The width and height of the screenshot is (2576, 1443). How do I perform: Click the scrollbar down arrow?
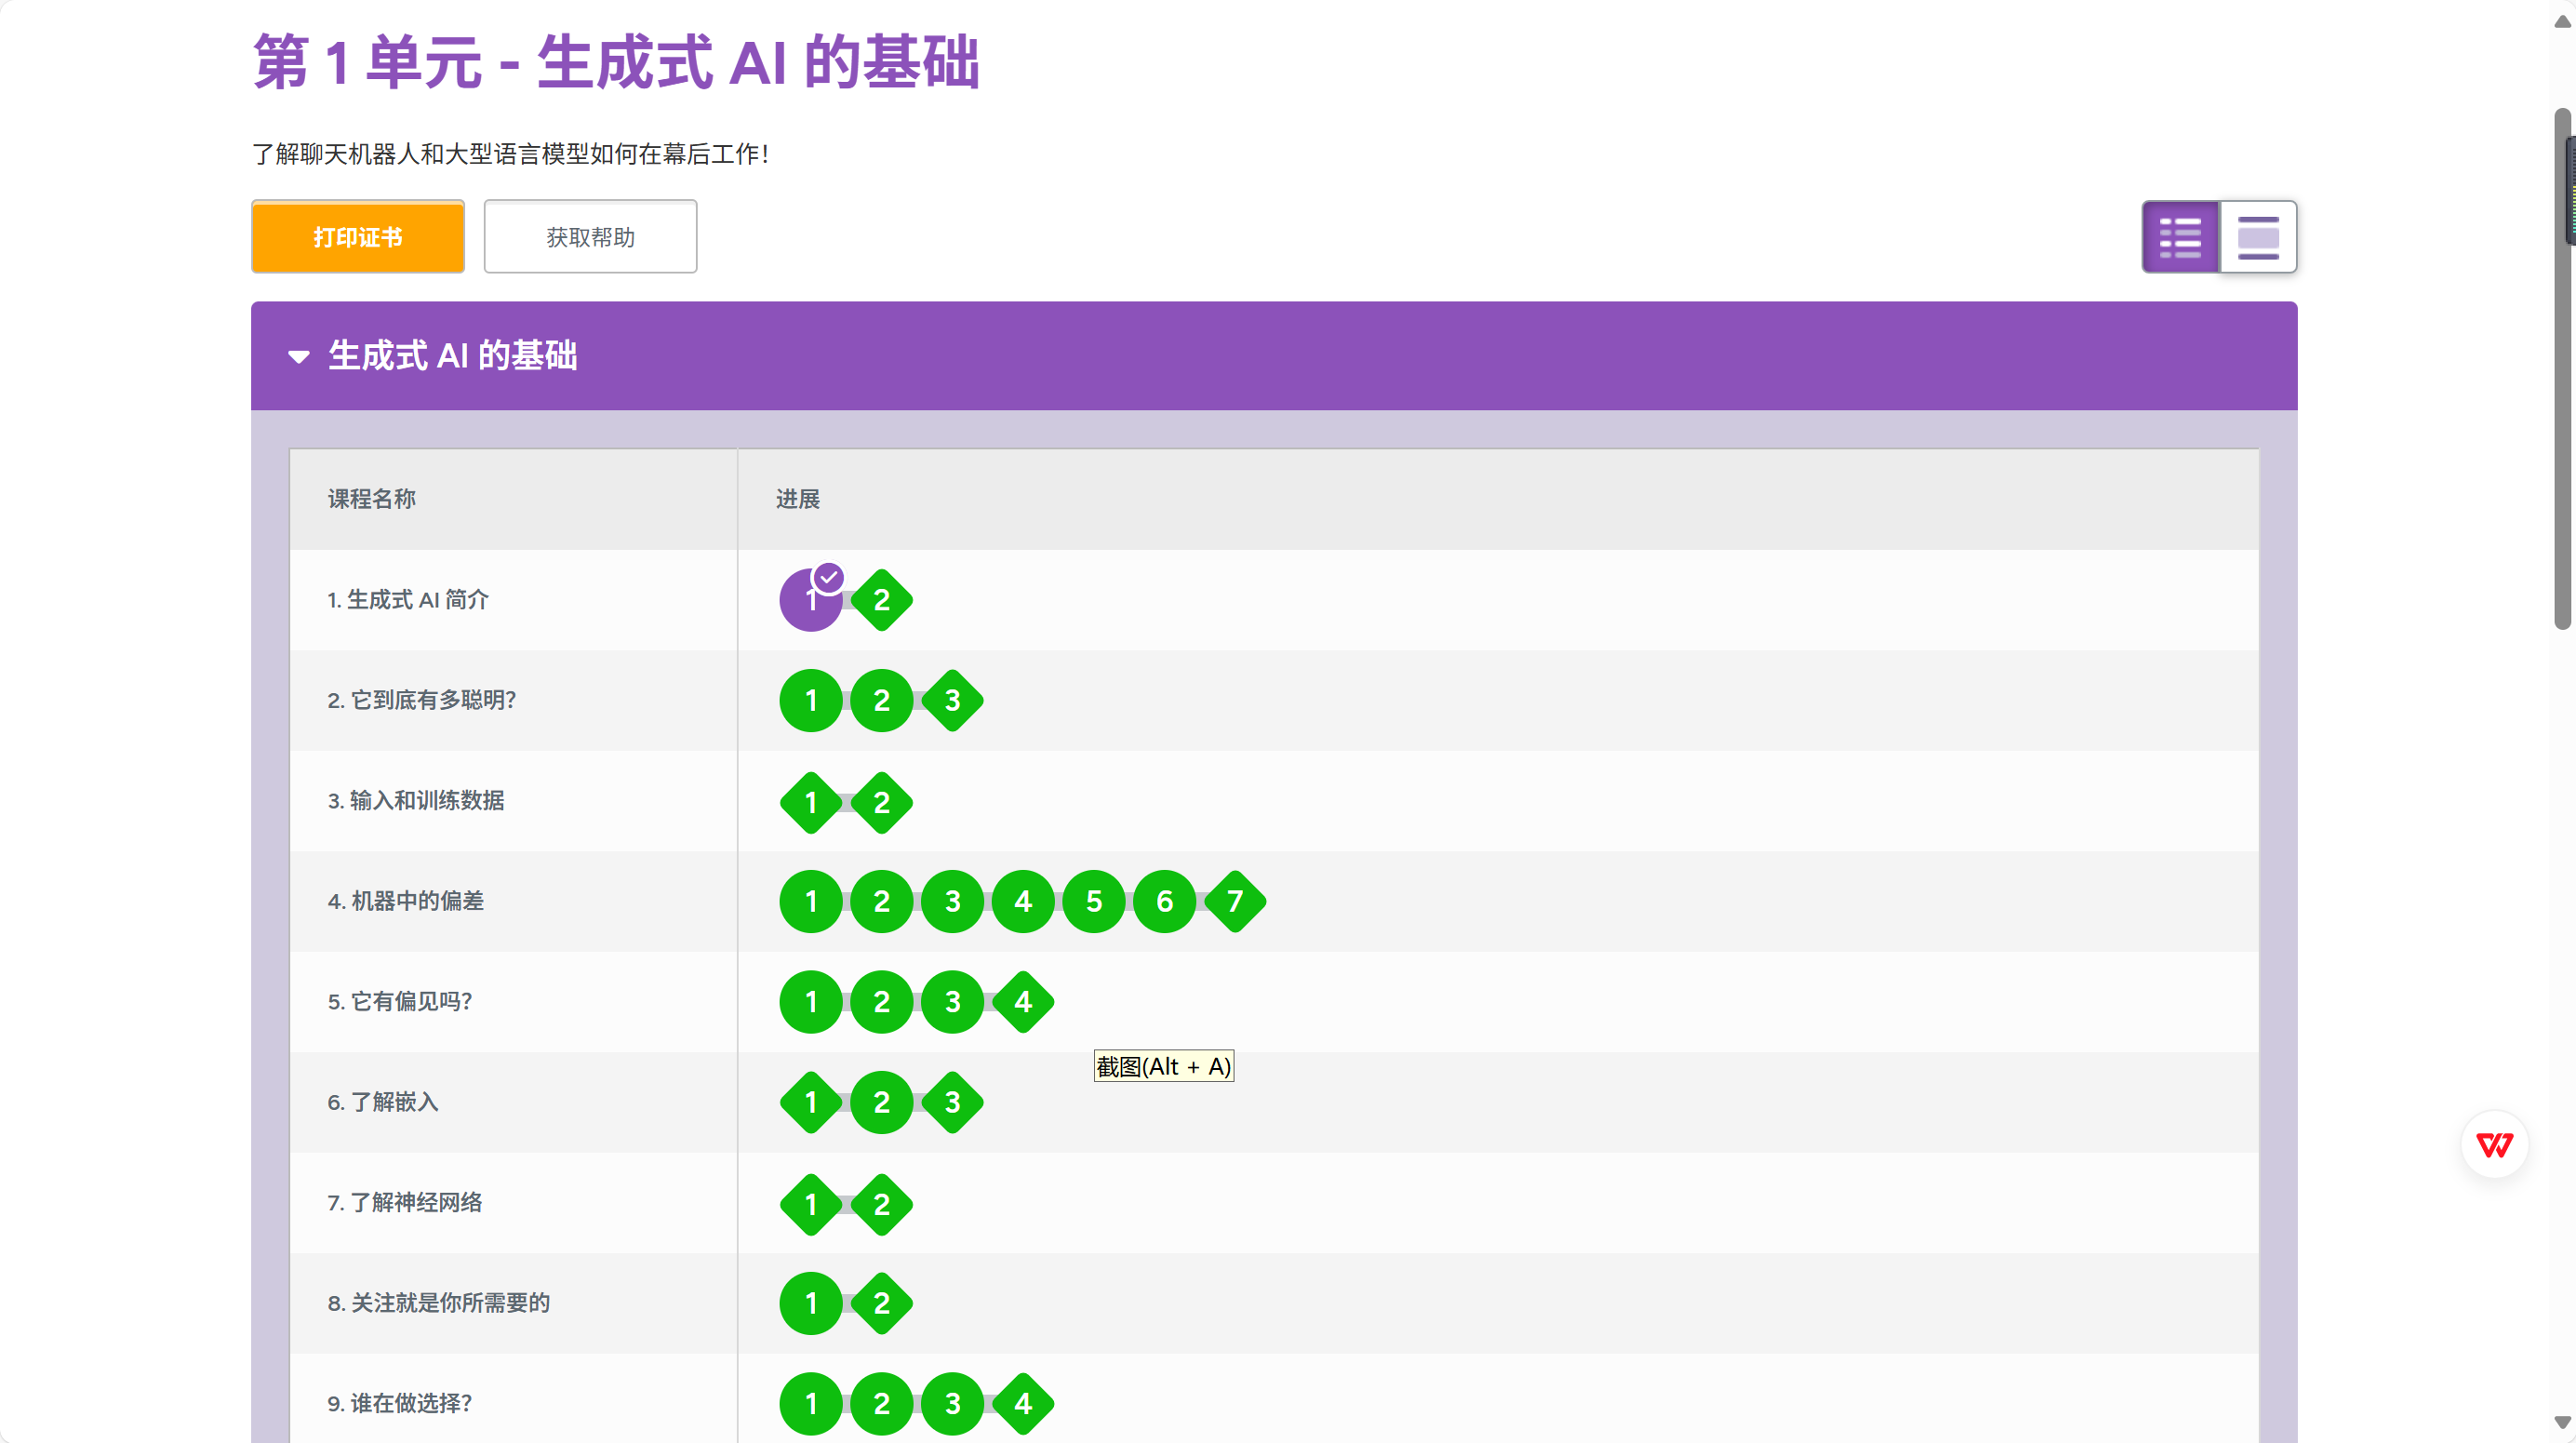[x=2562, y=1421]
